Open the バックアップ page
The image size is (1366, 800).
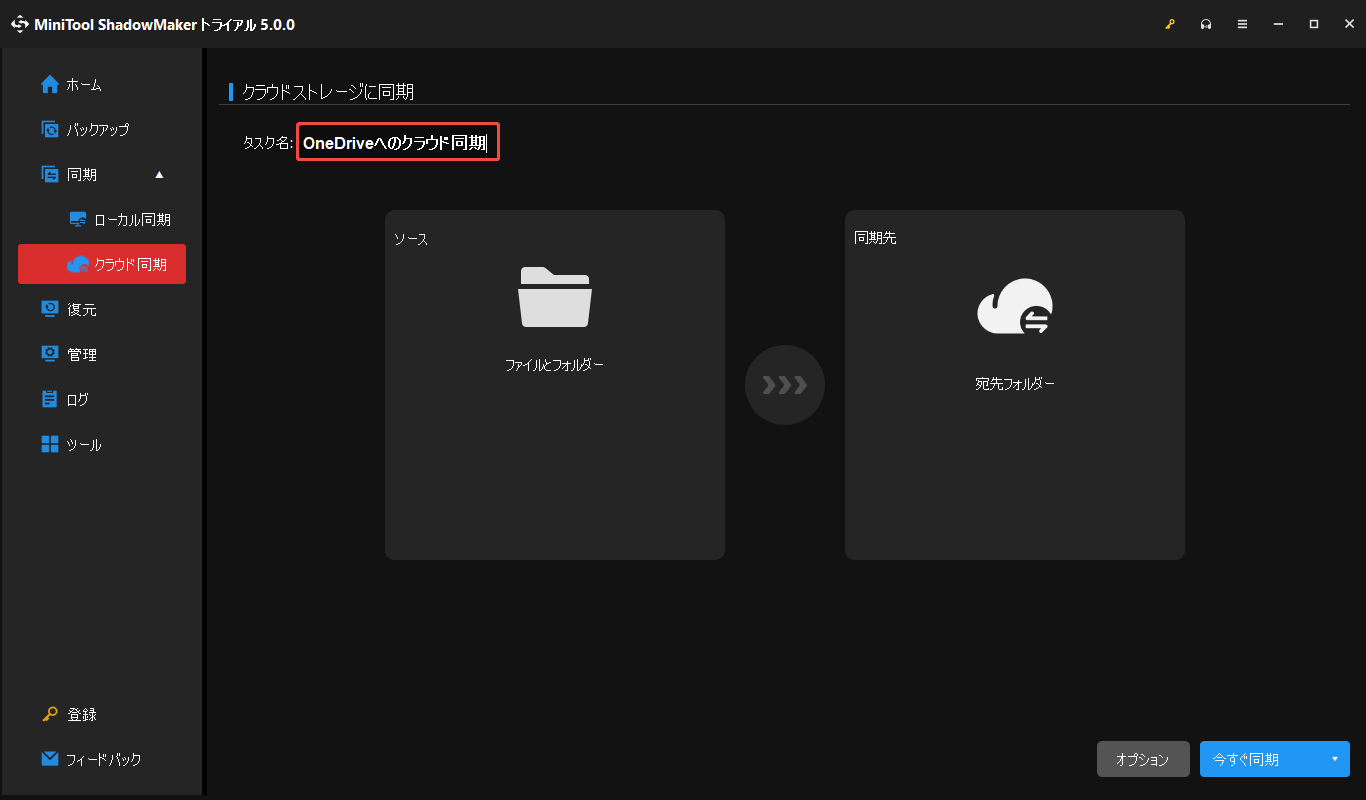(102, 130)
